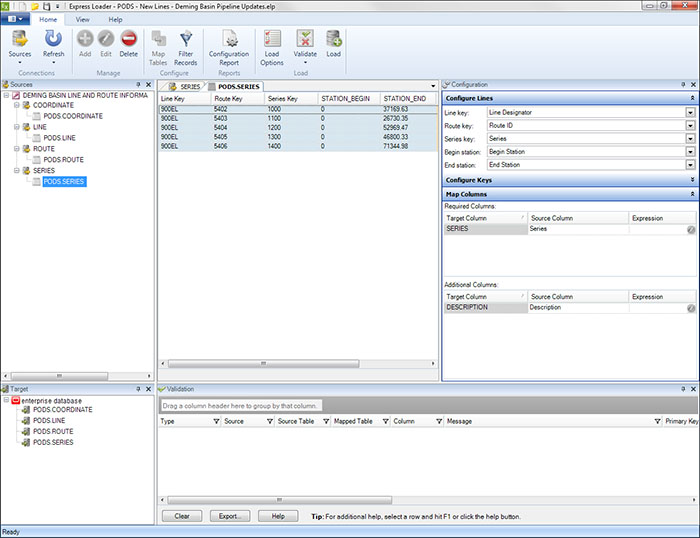This screenshot has width=700, height=538.
Task: Open the Route key dropdown
Action: [x=691, y=125]
